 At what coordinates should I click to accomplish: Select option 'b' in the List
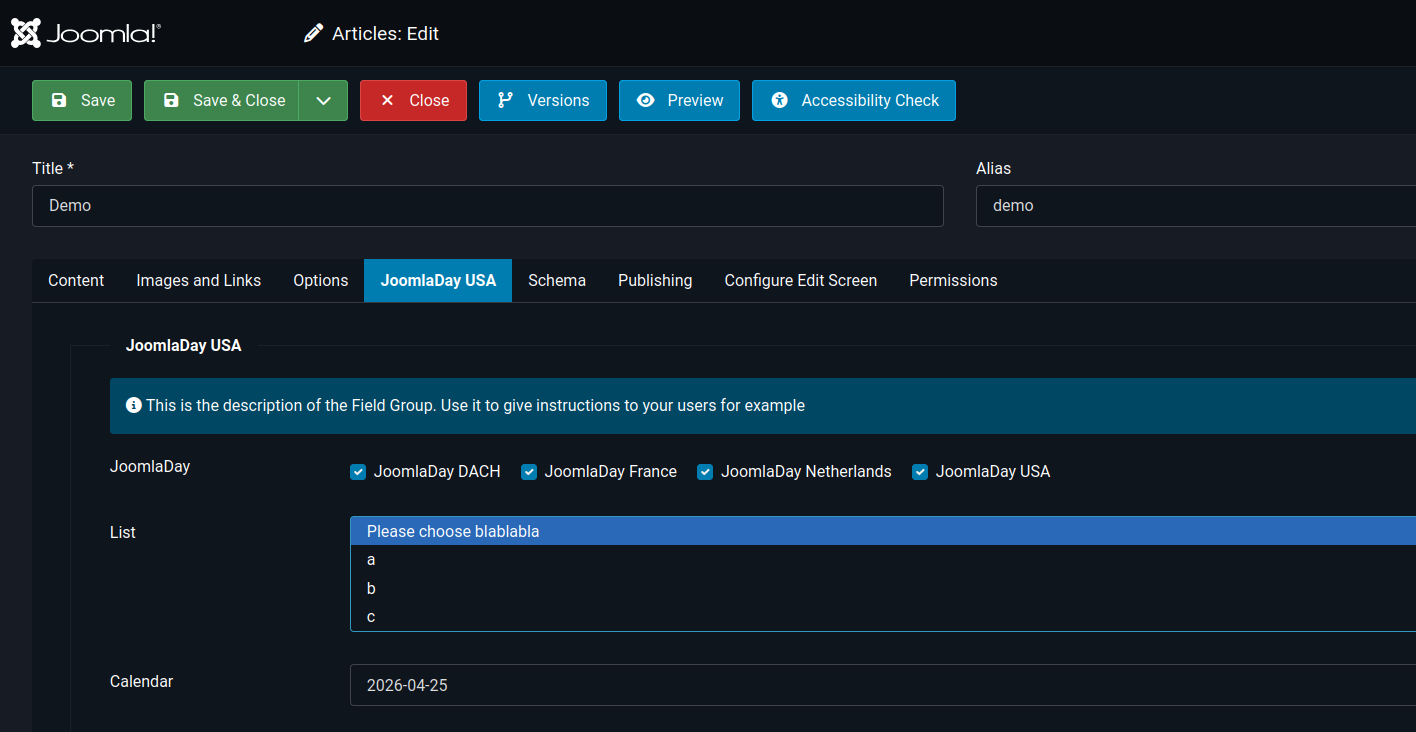click(883, 588)
